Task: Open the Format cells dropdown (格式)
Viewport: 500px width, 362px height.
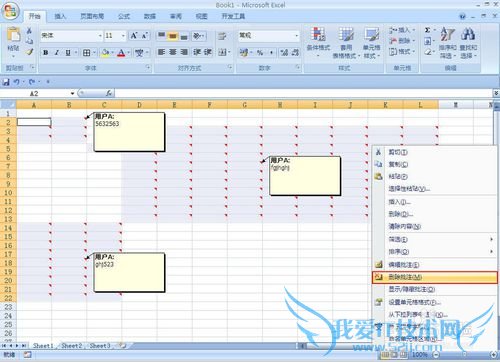Action: point(402,52)
